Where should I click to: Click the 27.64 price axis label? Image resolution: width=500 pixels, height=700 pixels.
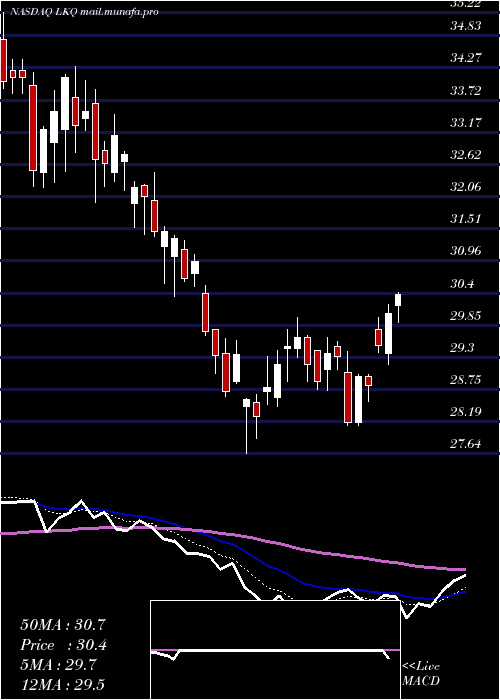(466, 445)
